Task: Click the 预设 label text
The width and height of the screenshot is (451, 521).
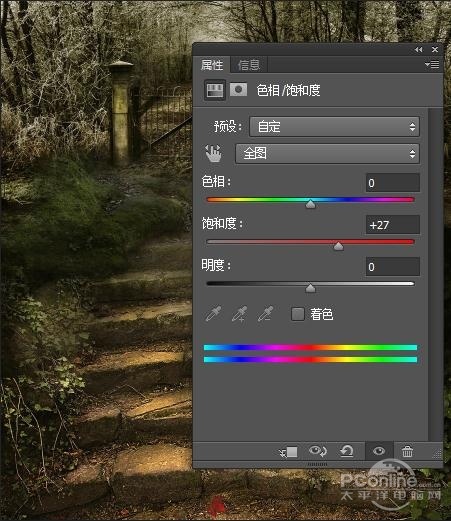Action: (228, 127)
